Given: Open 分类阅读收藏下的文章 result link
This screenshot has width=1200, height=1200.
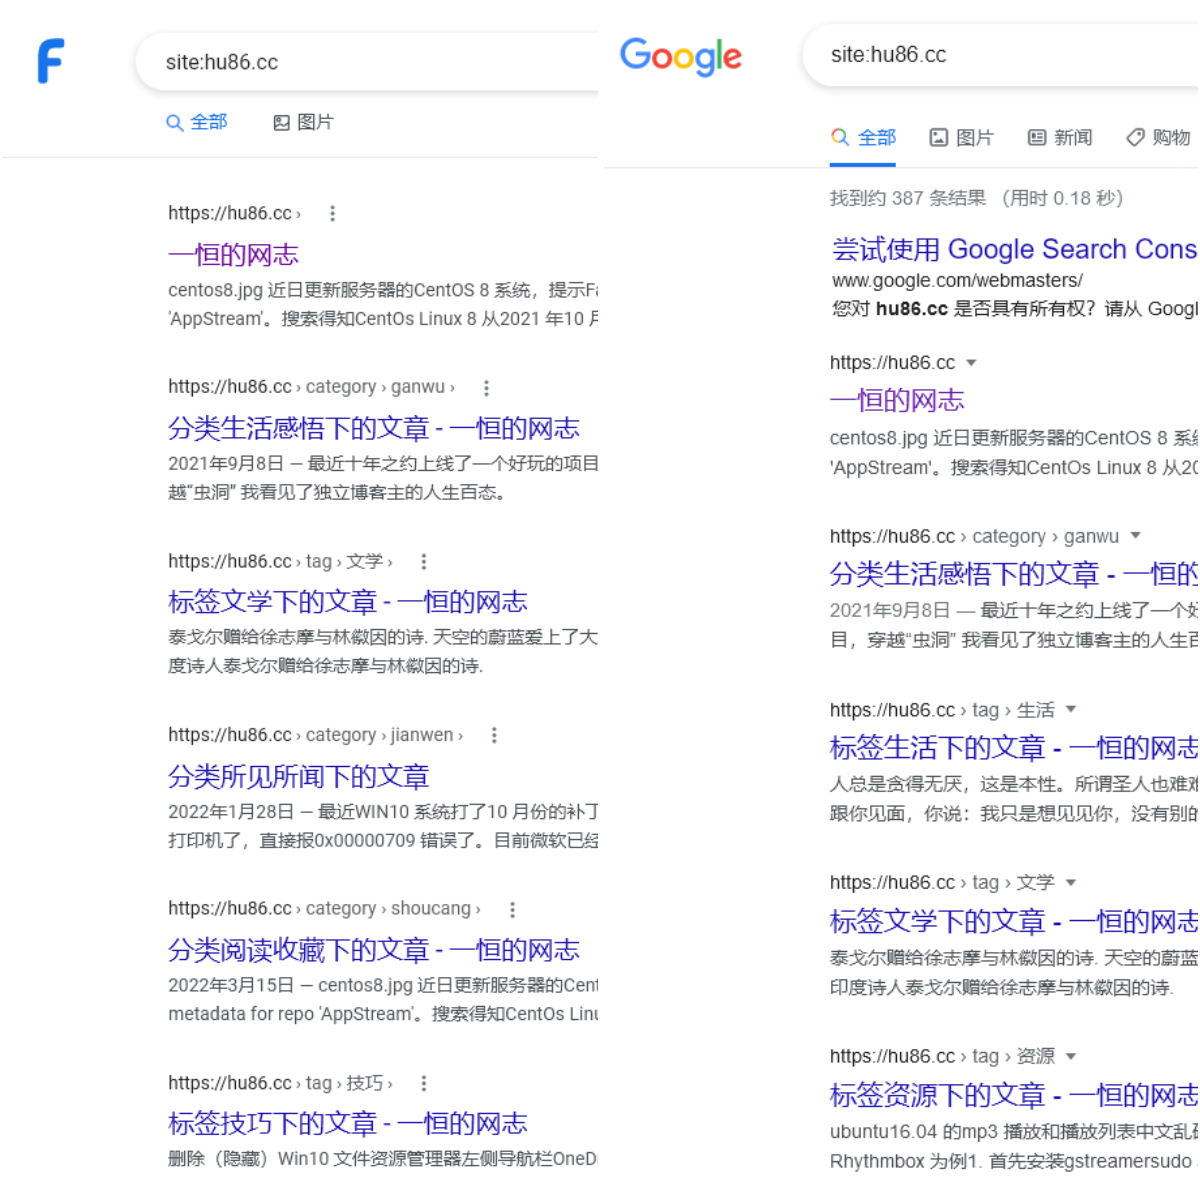Looking at the screenshot, I should coord(374,950).
